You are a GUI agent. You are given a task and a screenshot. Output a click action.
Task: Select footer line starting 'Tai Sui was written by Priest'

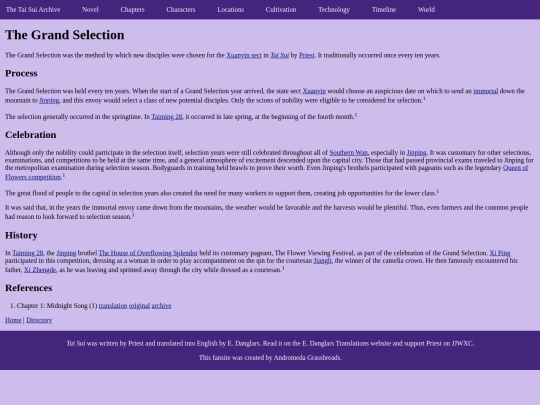tap(270, 343)
